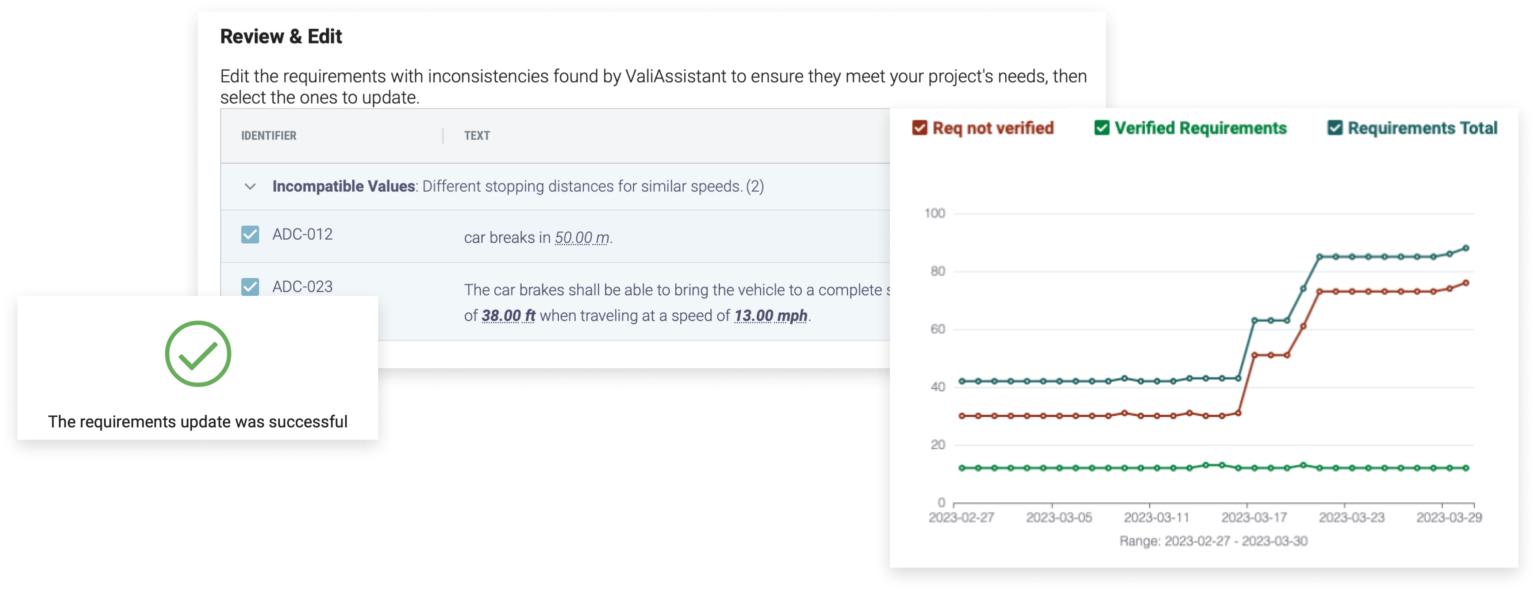Click the IDENTIFIER column header
The width and height of the screenshot is (1536, 591).
[270, 135]
